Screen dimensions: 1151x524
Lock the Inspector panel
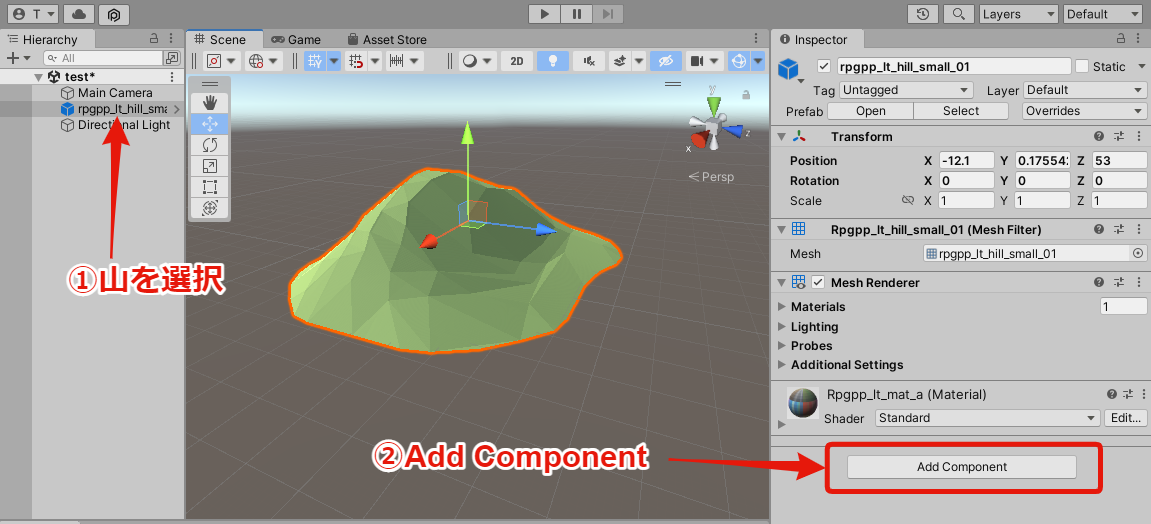[x=1121, y=39]
